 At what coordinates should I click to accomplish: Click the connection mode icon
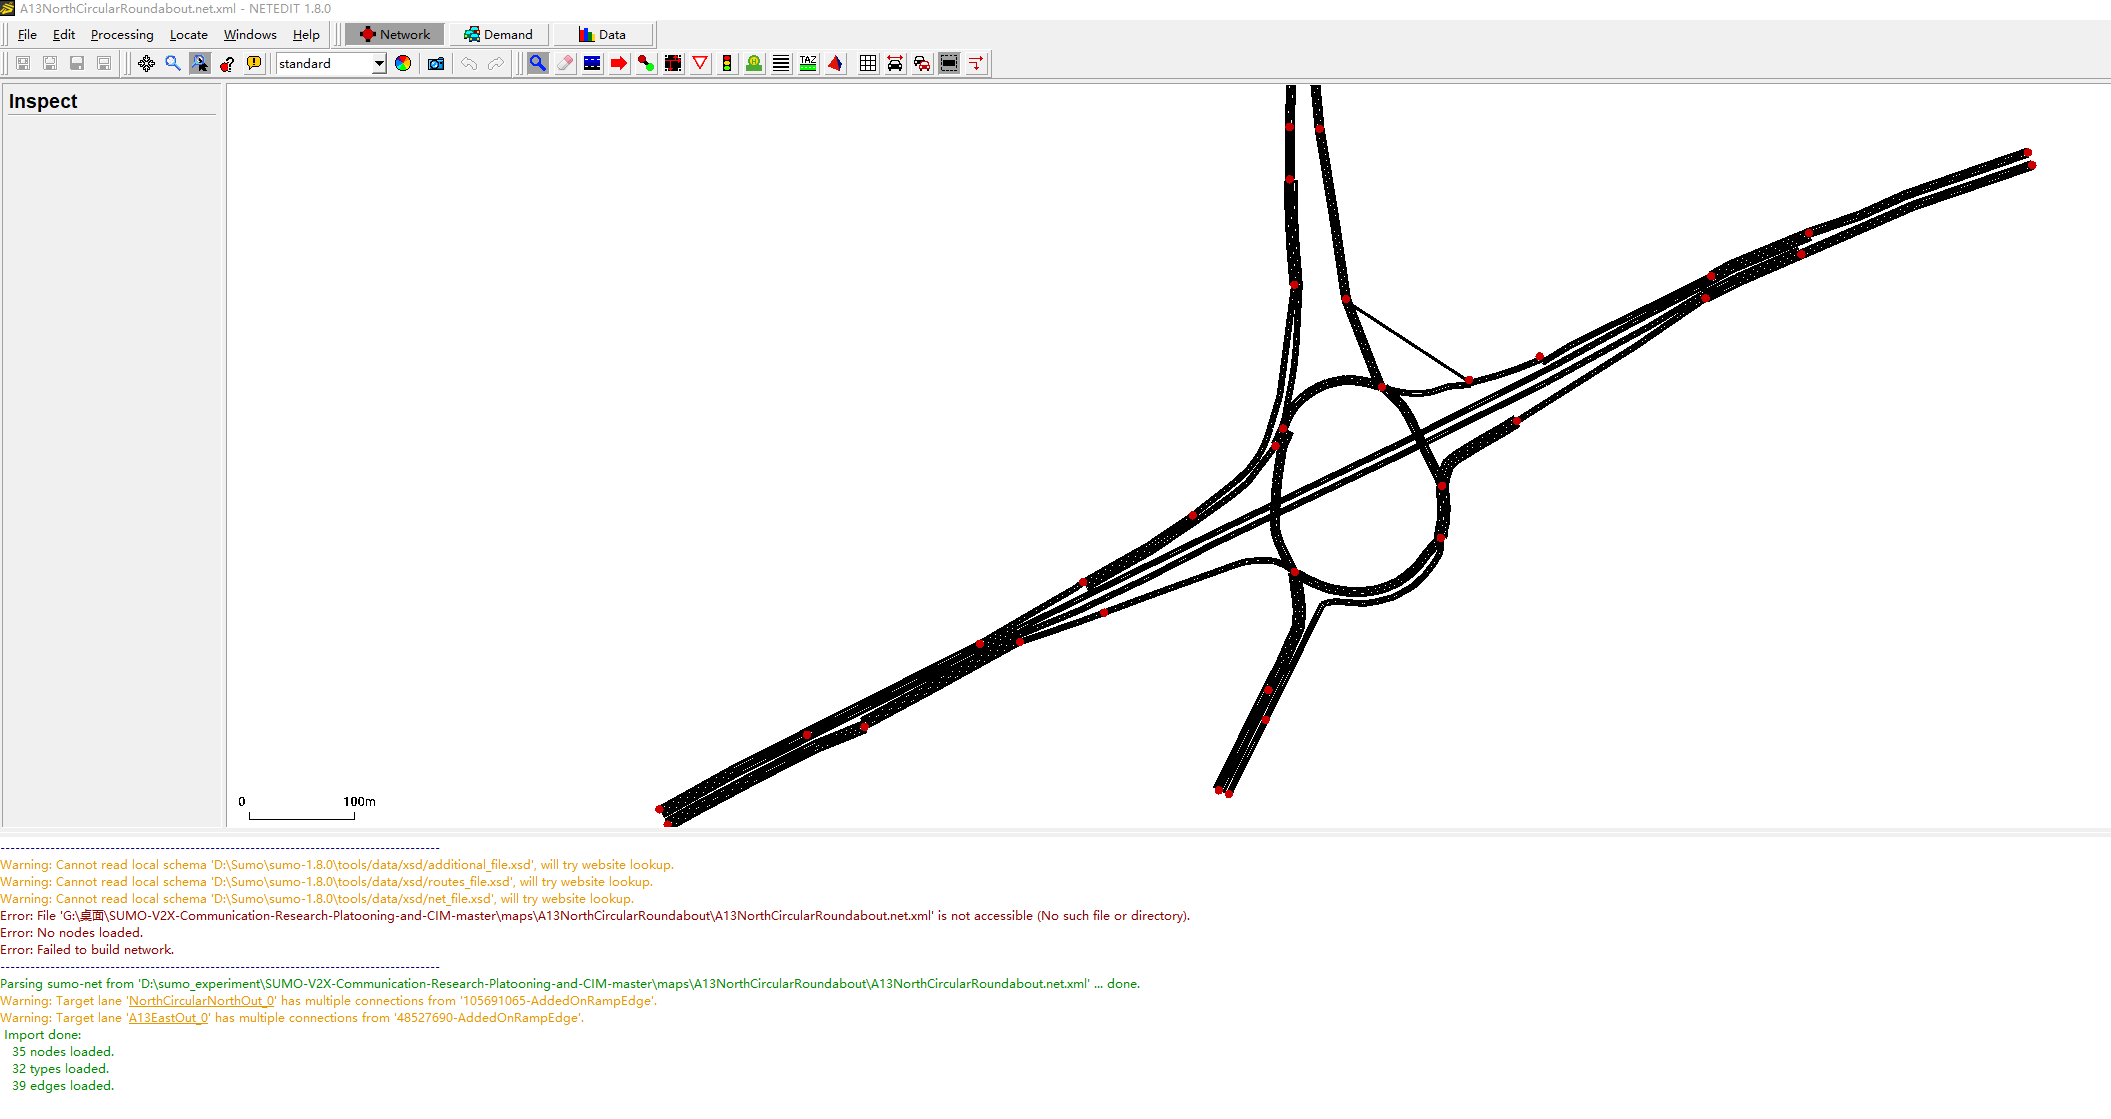[646, 63]
